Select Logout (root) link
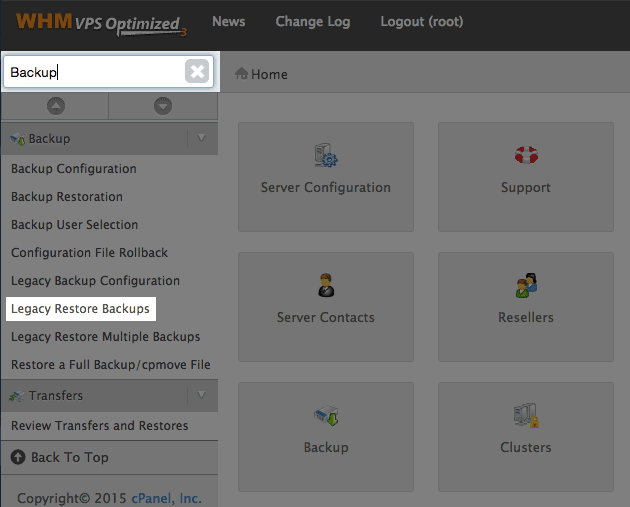 point(422,22)
